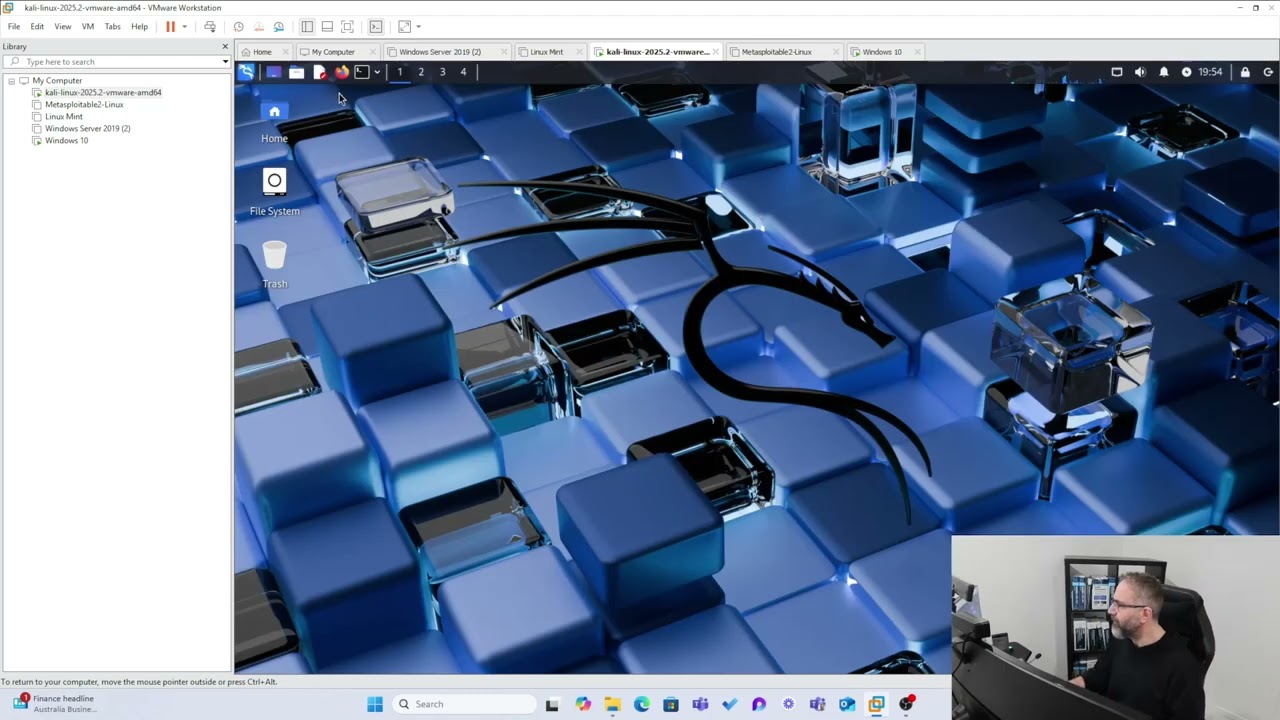Image resolution: width=1280 pixels, height=720 pixels.
Task: Close the Library panel
Action: [225, 46]
